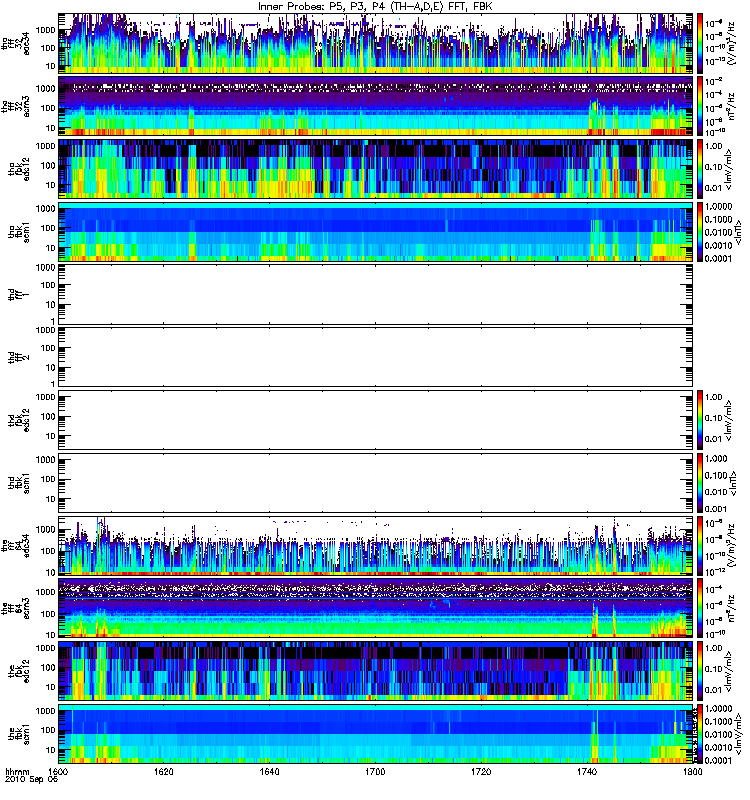Click the "tha fbk scm1" y-axis label
The width and height of the screenshot is (750, 800).
click(x=19, y=232)
